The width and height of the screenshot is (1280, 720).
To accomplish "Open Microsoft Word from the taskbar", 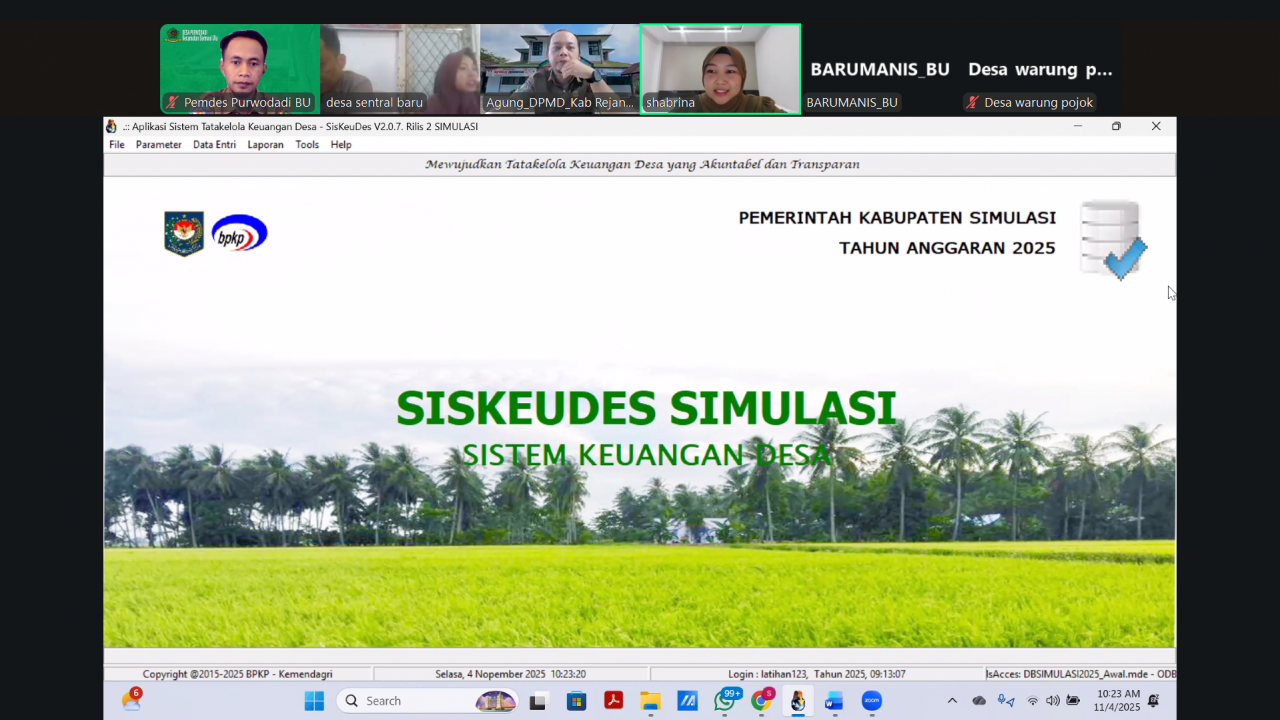I will [x=834, y=701].
